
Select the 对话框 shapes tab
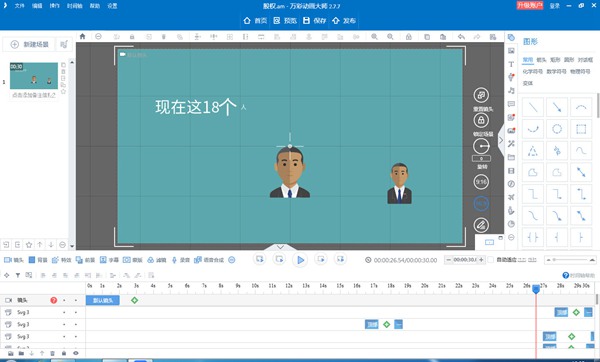(585, 60)
